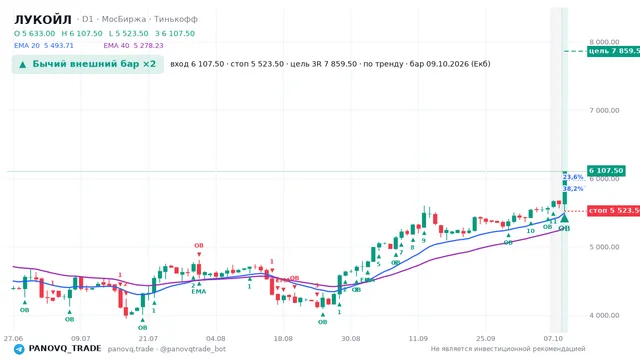Click the red 'стоп 5 523.5' stop price tag
This screenshot has height=360, width=640.
(x=613, y=211)
